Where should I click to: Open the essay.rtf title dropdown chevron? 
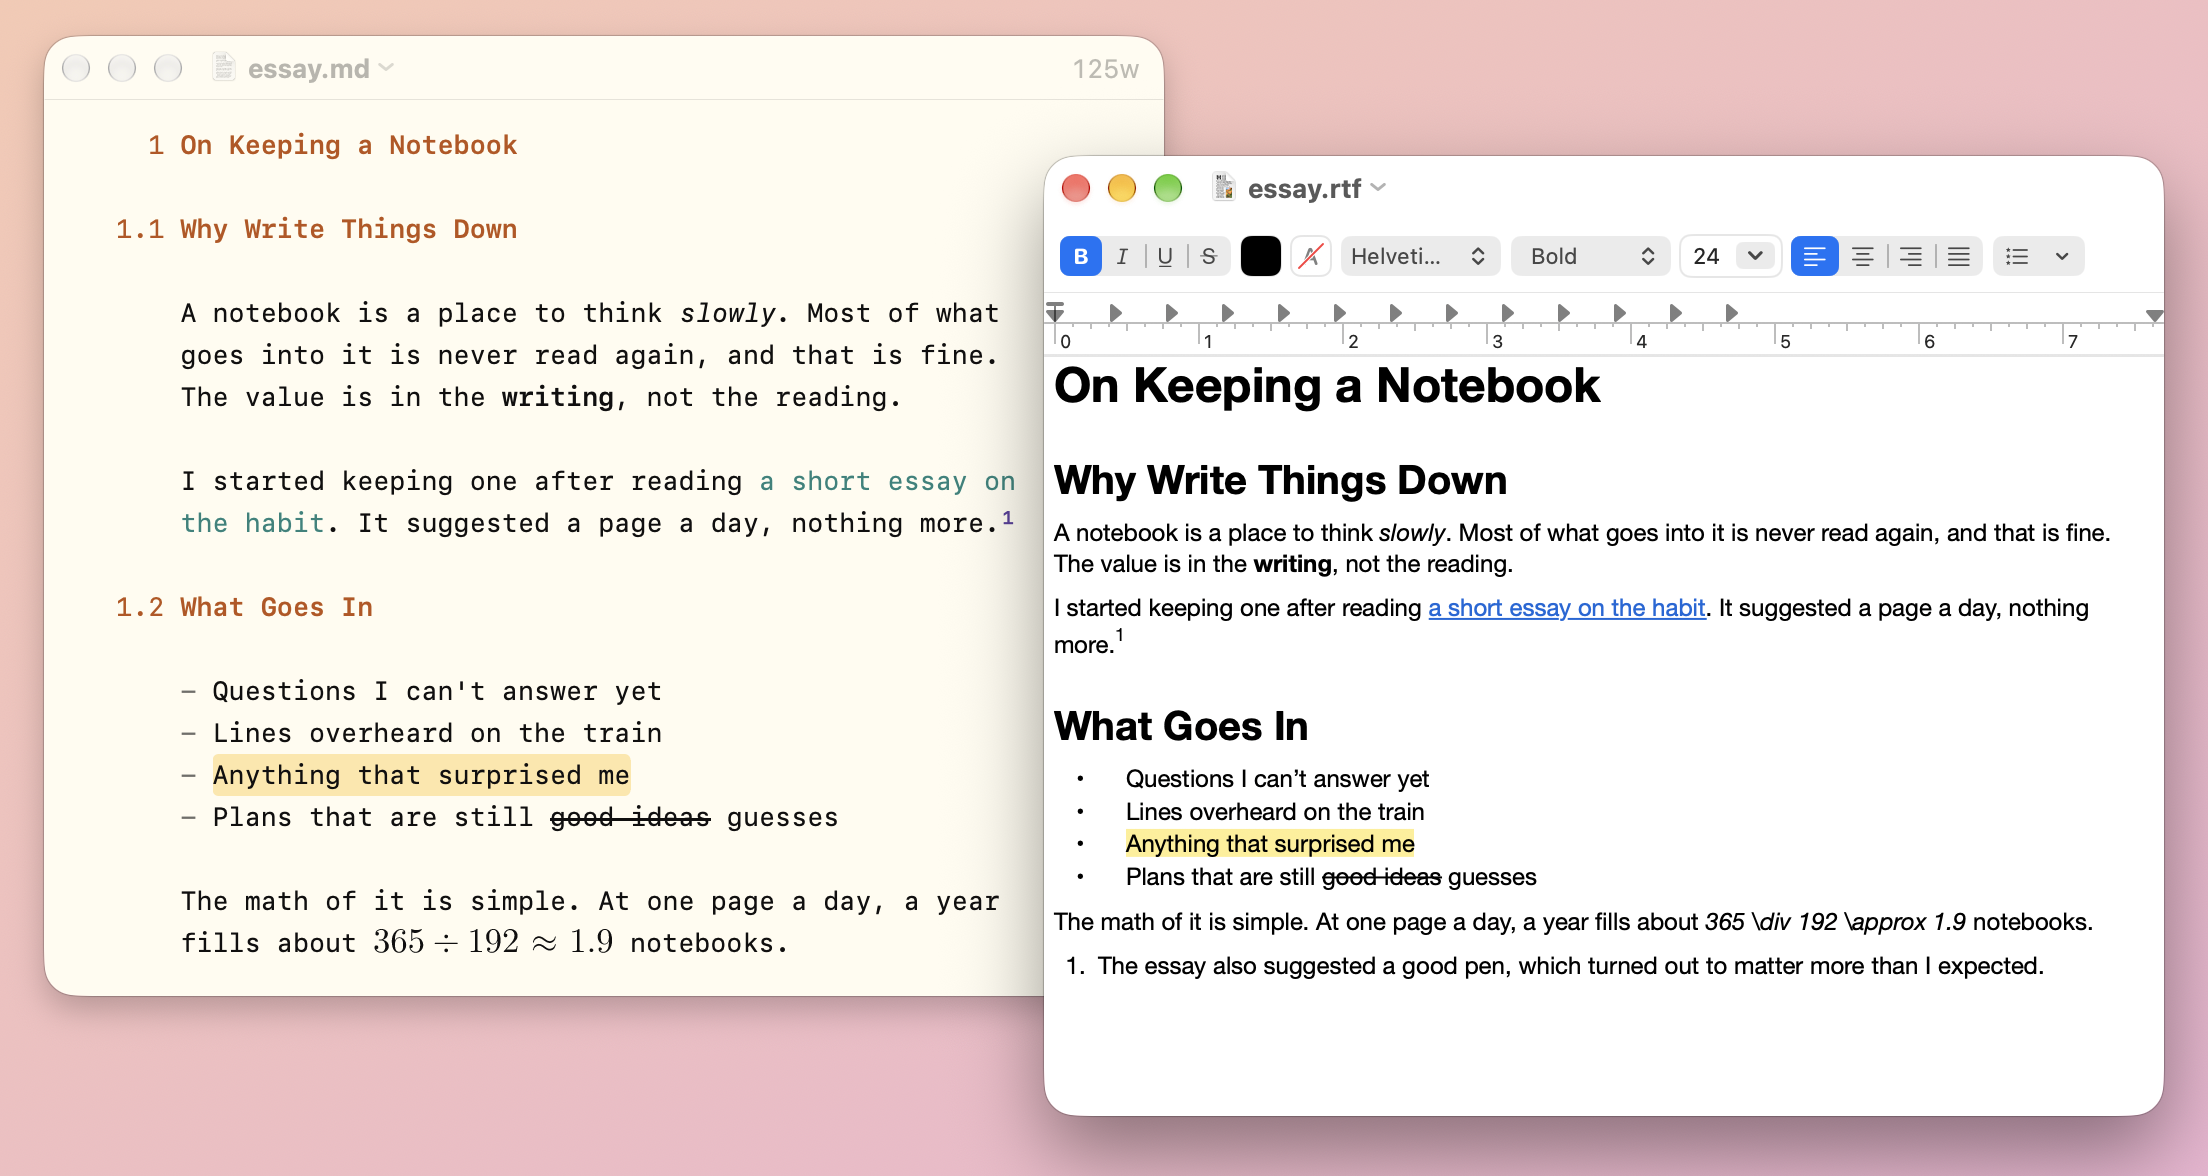(1379, 187)
